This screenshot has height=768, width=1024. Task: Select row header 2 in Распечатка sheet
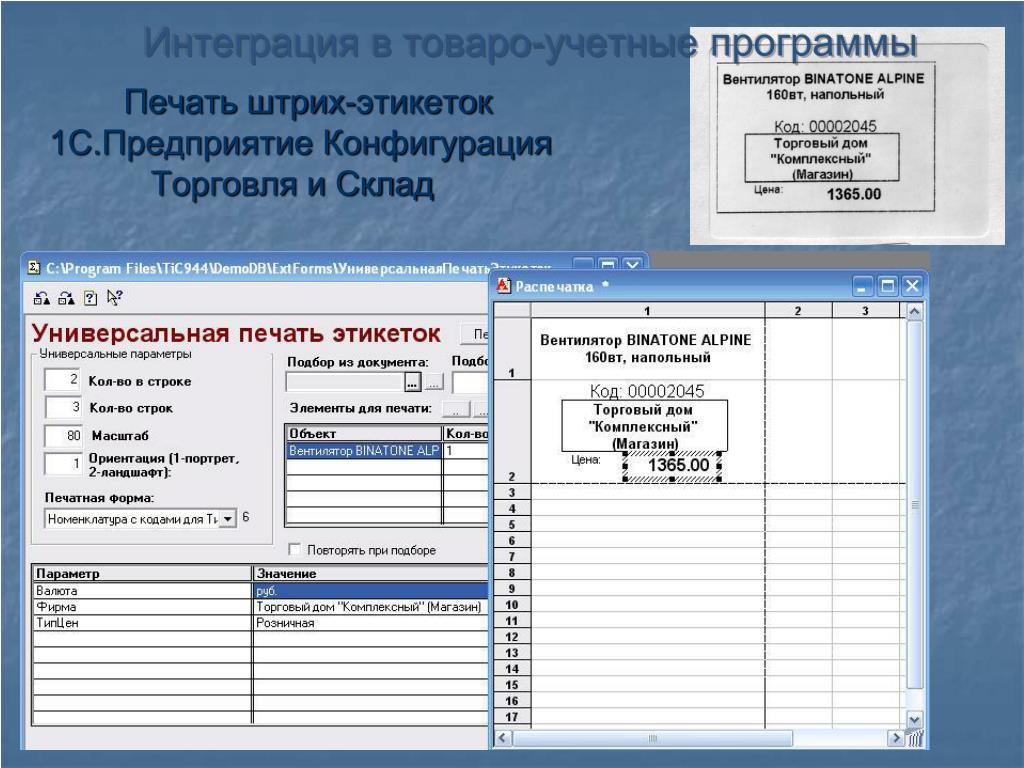[x=511, y=432]
